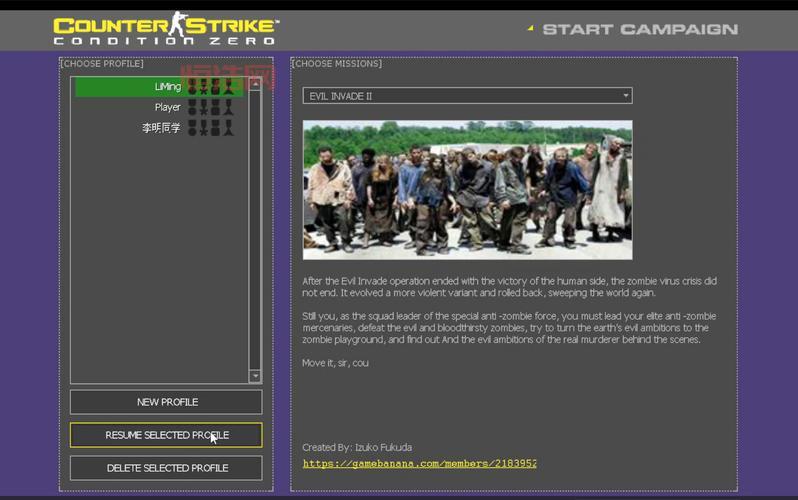This screenshot has width=798, height=500.
Task: Click the yellow arrow beside Start Campaign
Action: (530, 29)
